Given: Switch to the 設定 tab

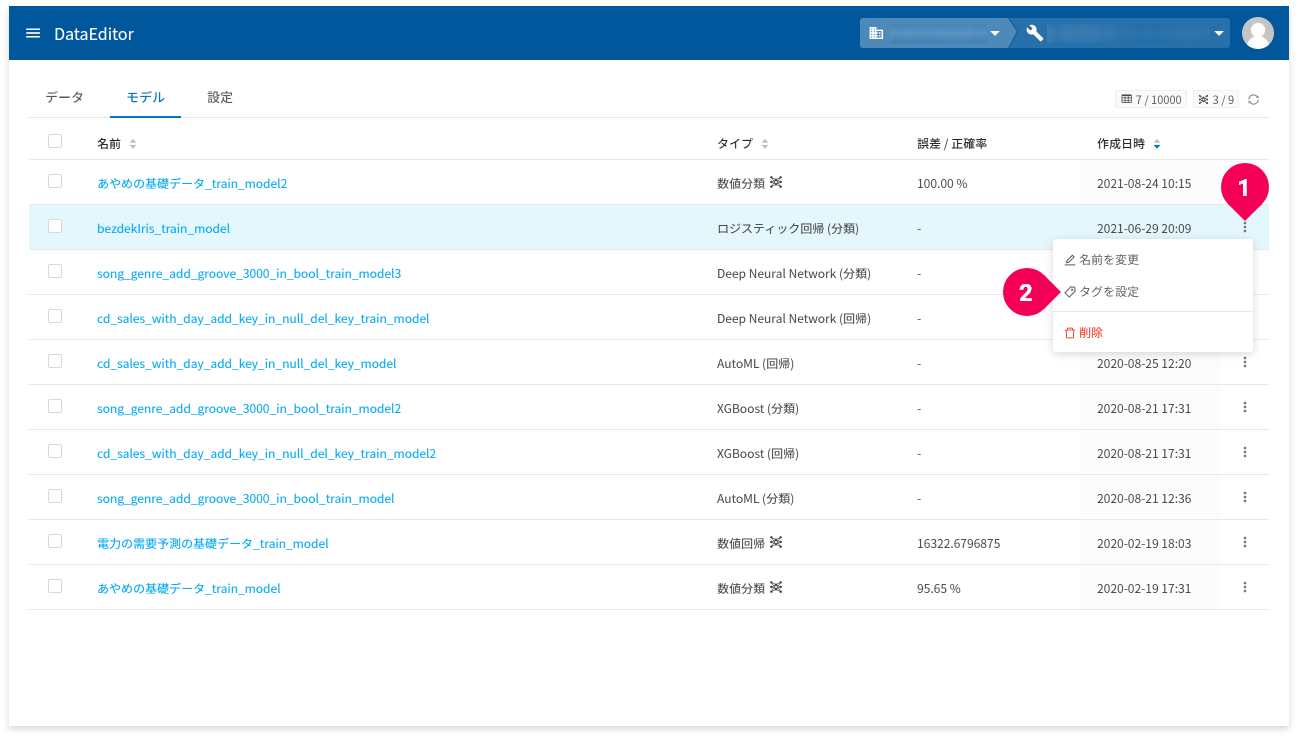Looking at the screenshot, I should 220,98.
